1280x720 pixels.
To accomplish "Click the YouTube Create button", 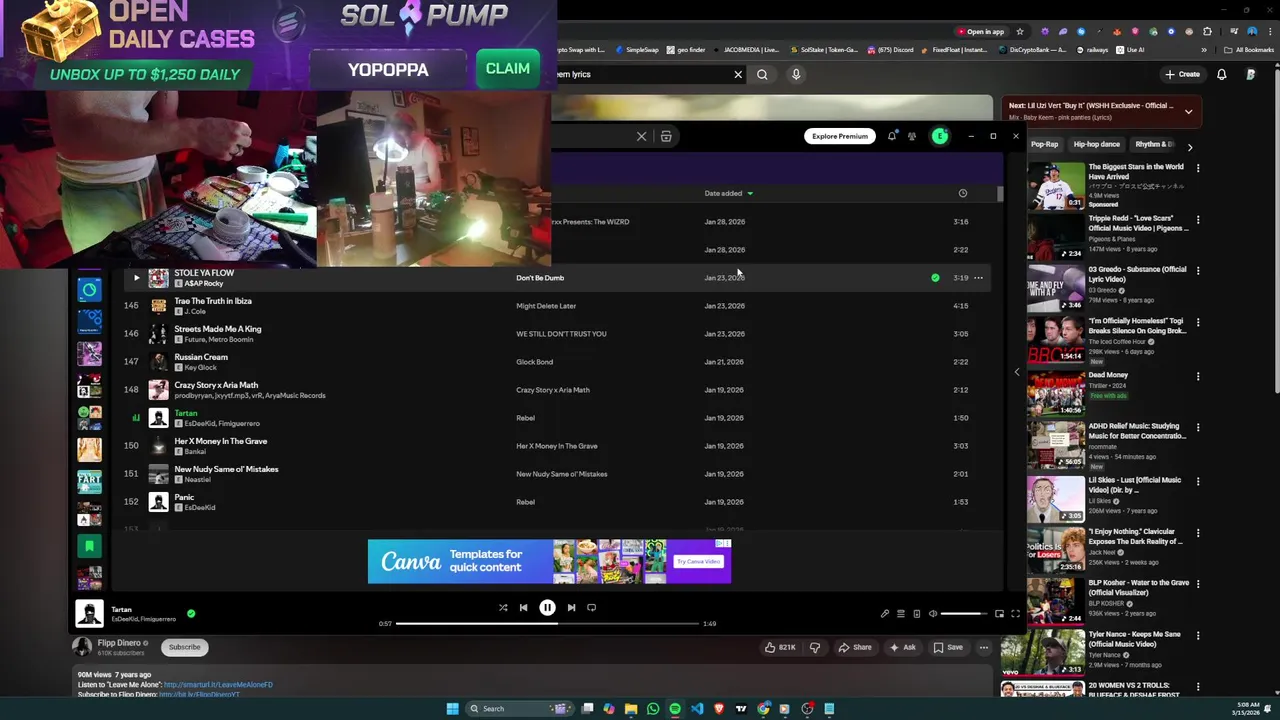I will [1182, 74].
